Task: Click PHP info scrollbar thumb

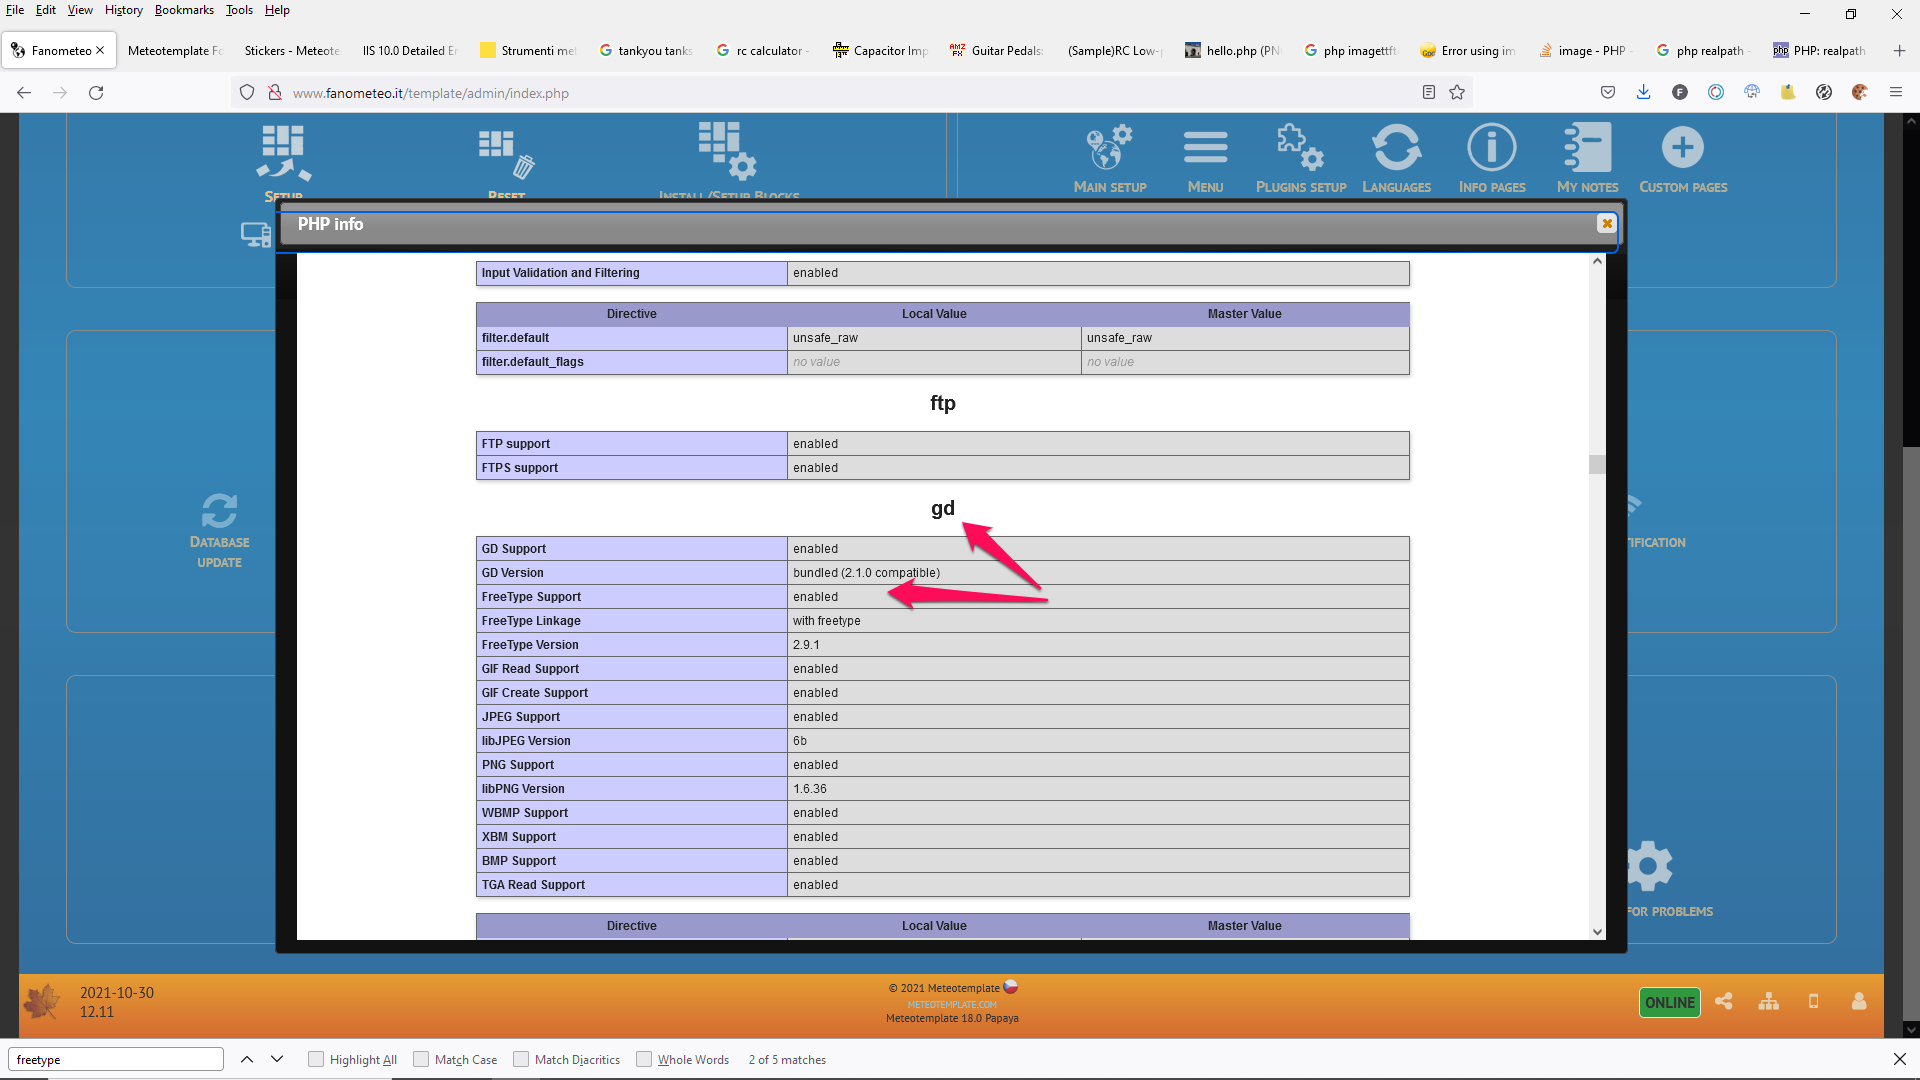Action: (1597, 464)
